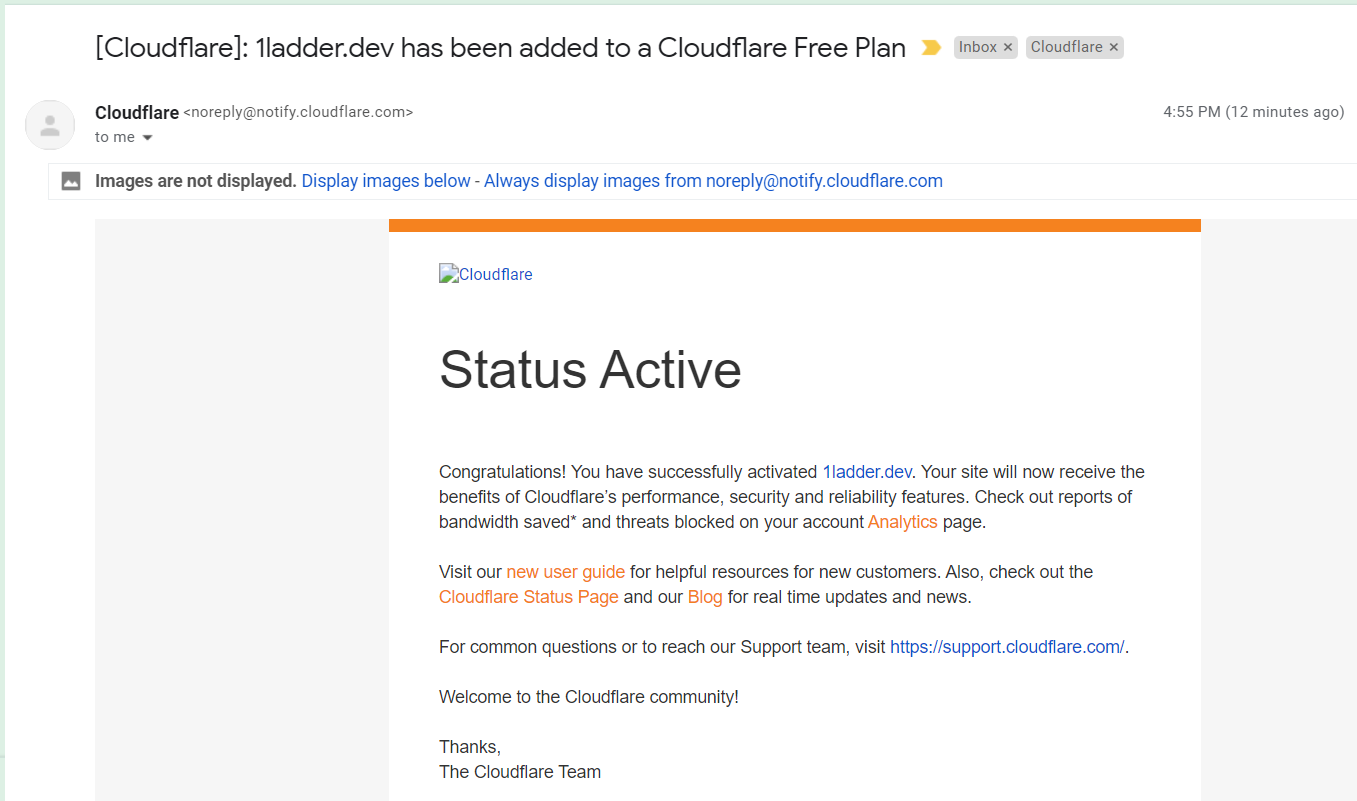The height and width of the screenshot is (801, 1357).
Task: Click the sender's profile avatar
Action: [x=50, y=125]
